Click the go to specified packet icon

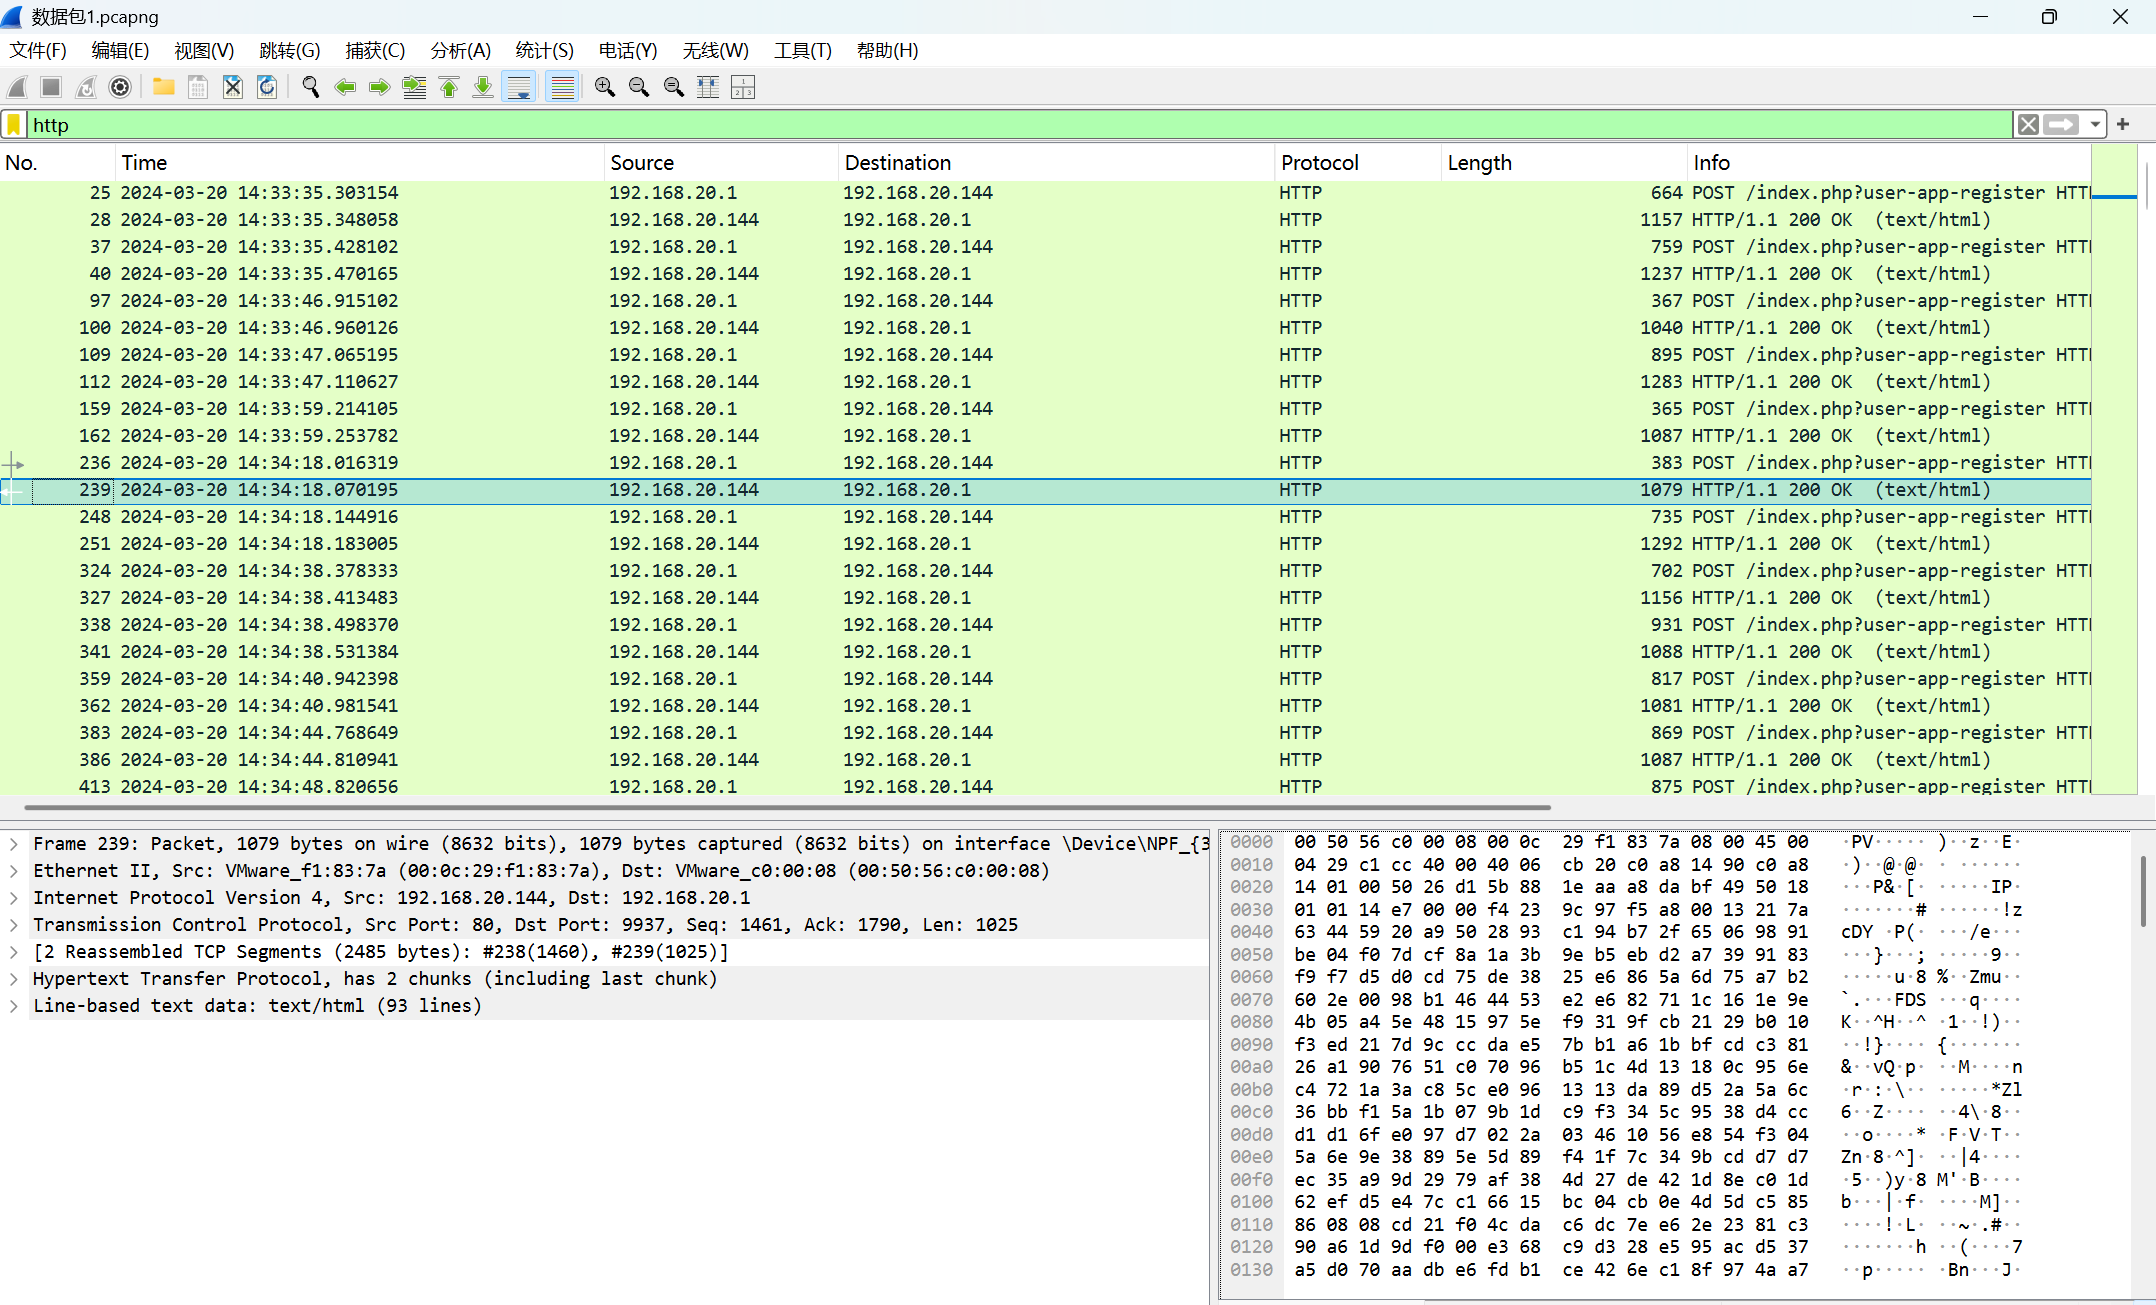414,88
